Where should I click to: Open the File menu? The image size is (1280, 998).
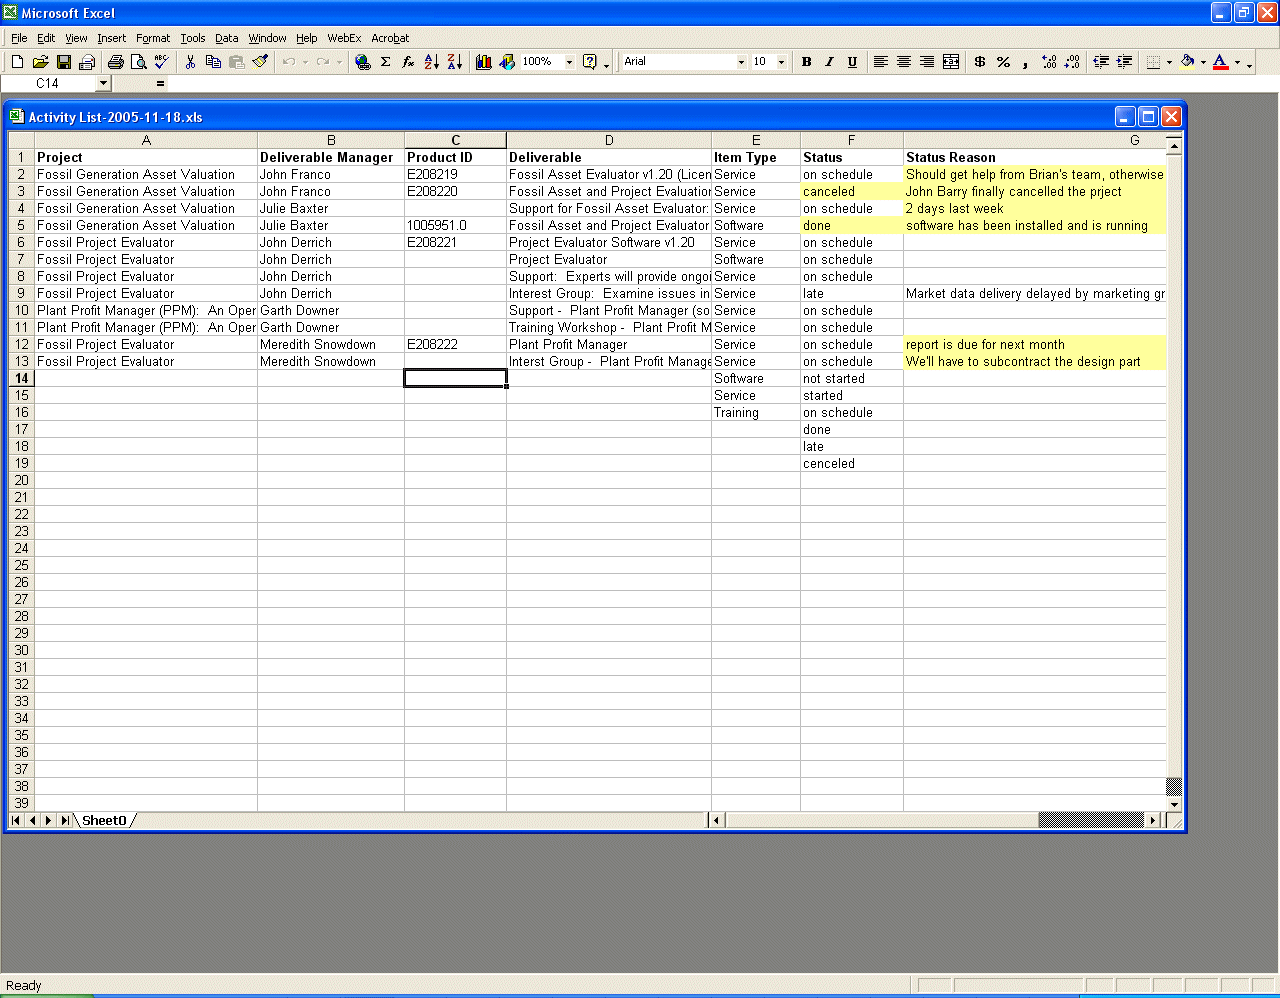[19, 38]
